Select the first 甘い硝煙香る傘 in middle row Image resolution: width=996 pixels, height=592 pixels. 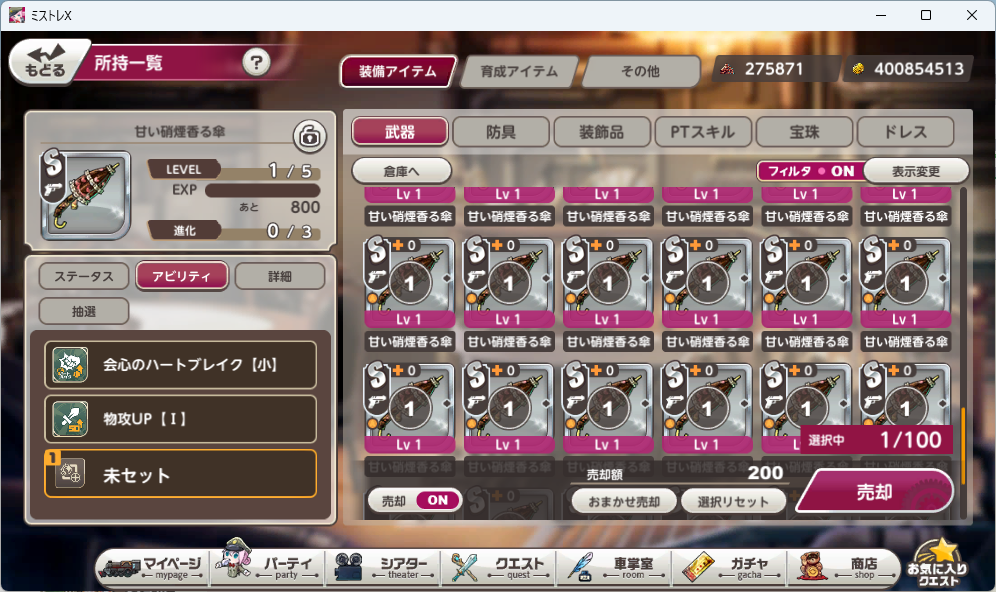coord(410,283)
